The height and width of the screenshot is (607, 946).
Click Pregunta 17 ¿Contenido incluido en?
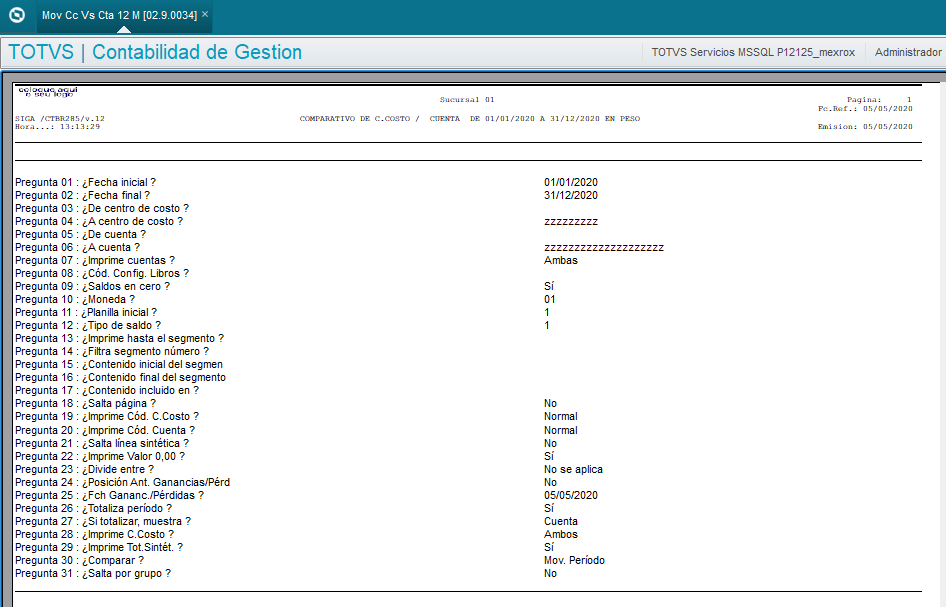click(107, 390)
